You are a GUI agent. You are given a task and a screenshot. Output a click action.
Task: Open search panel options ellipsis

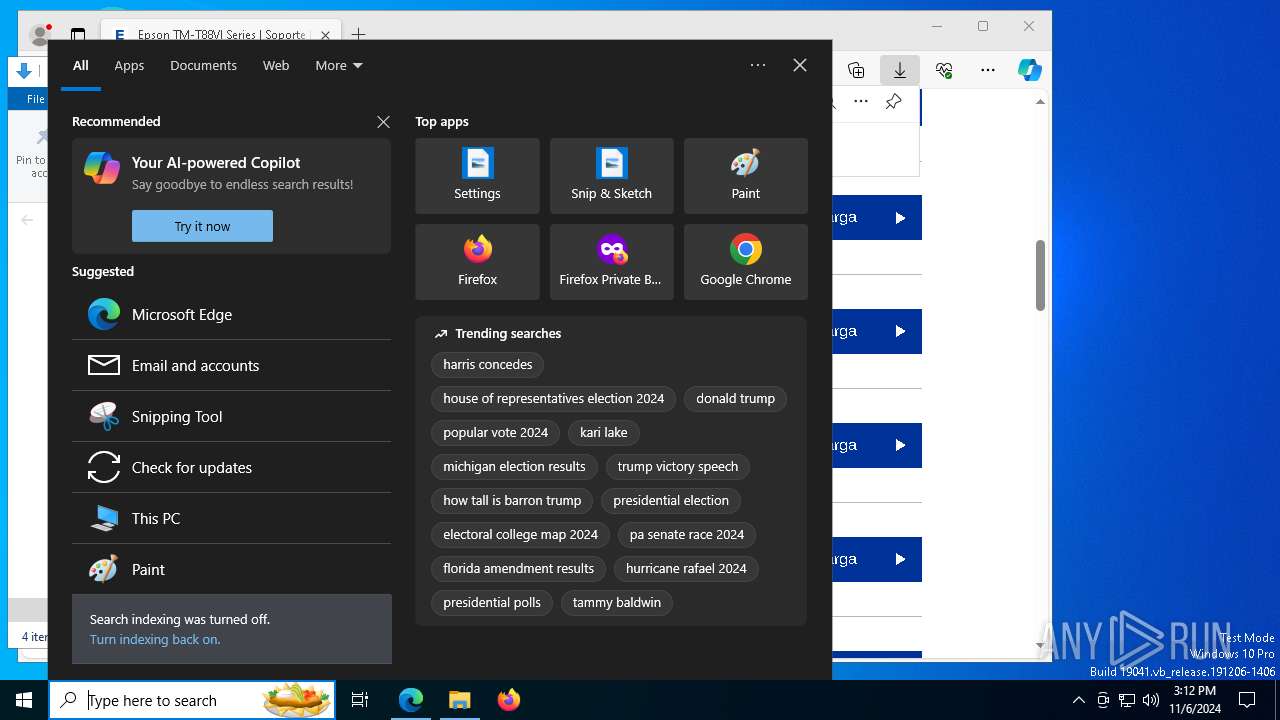tap(758, 65)
